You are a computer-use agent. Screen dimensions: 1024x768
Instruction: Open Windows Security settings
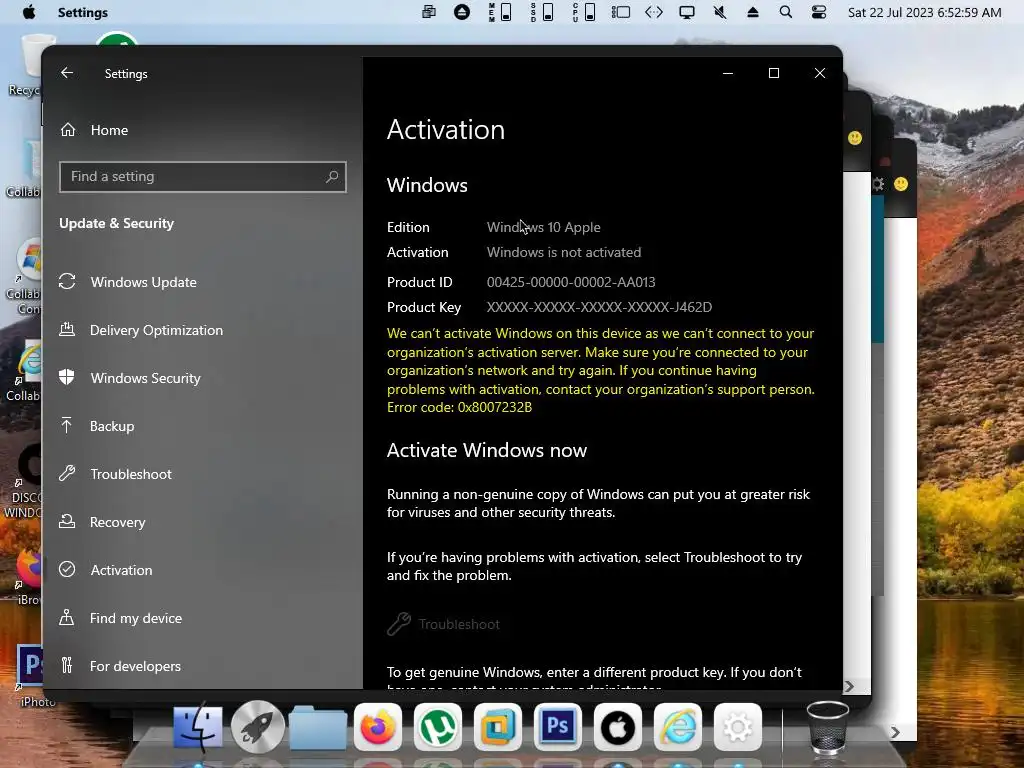click(x=145, y=378)
